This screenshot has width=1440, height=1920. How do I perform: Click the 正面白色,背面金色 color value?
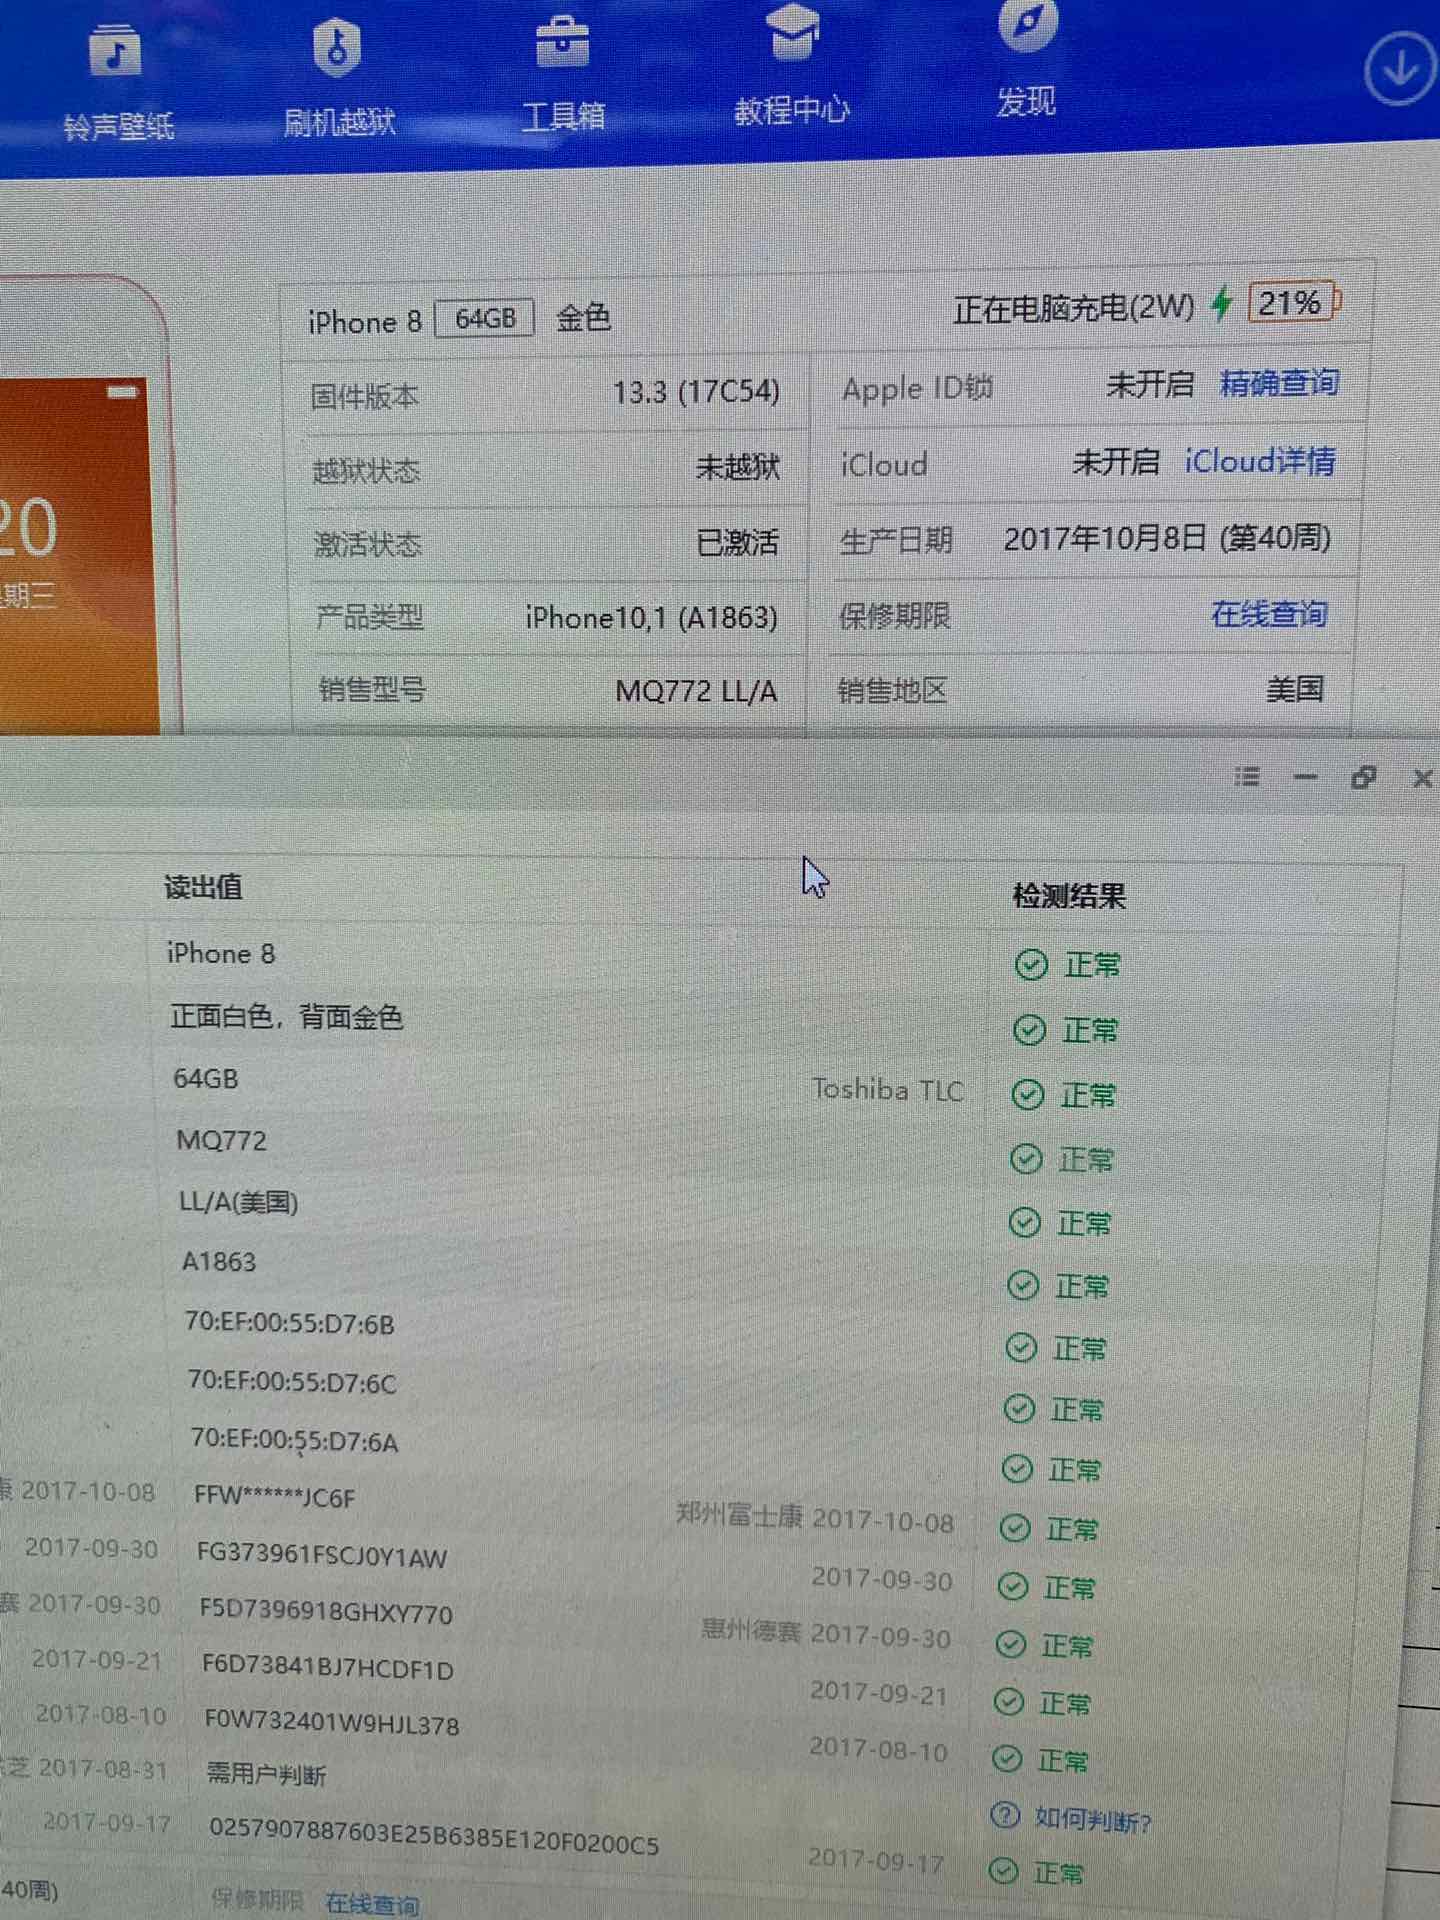click(x=286, y=1017)
